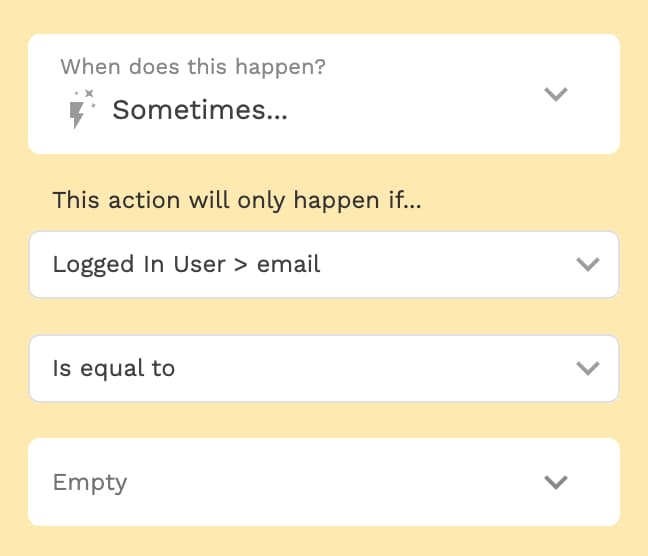Viewport: 648px width, 556px height.
Task: Click the chevron icon next to Is equal to
Action: (x=588, y=368)
